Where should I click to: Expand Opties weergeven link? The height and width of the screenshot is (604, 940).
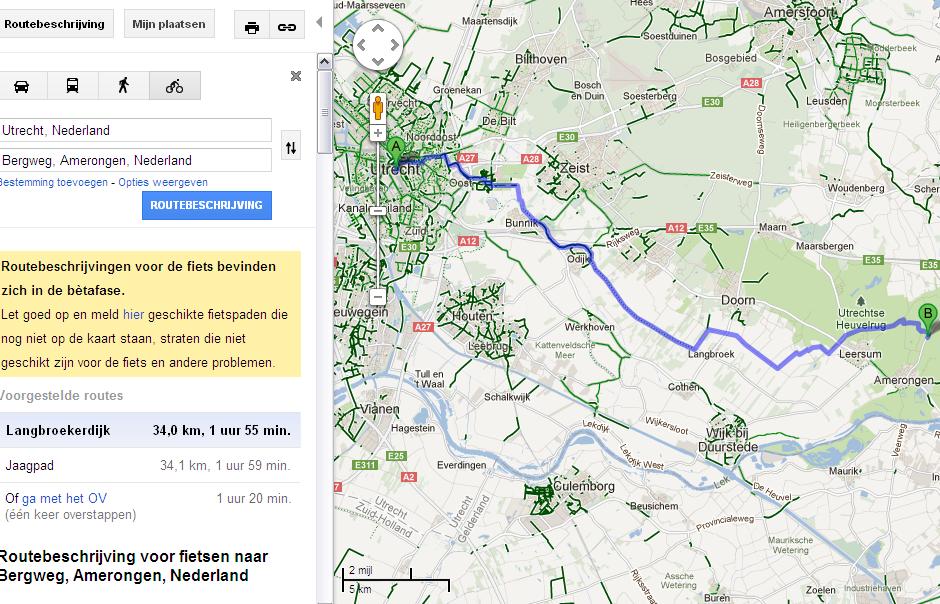pyautogui.click(x=163, y=182)
